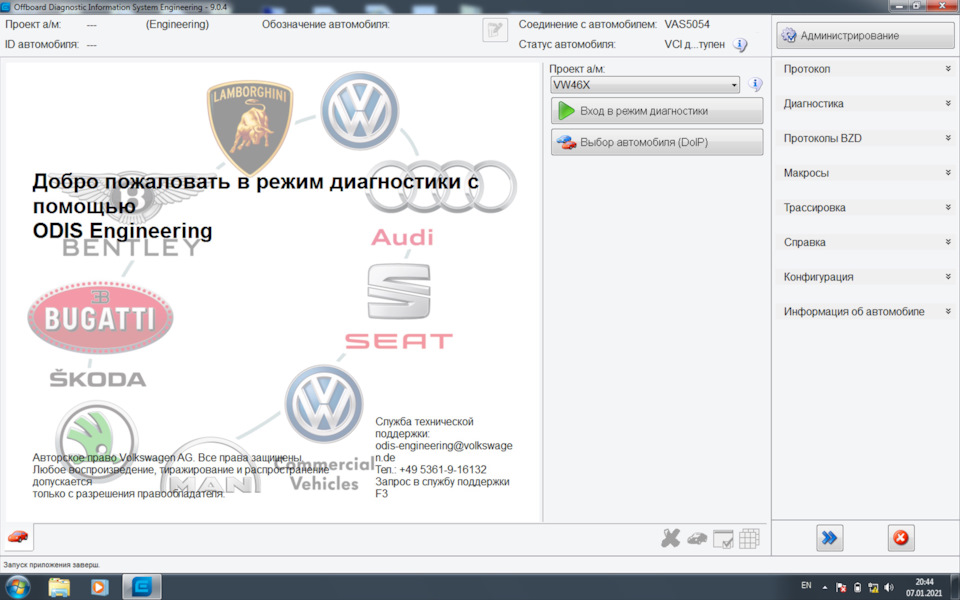The width and height of the screenshot is (960, 600).
Task: Show hidden system tray icons
Action: 825,587
